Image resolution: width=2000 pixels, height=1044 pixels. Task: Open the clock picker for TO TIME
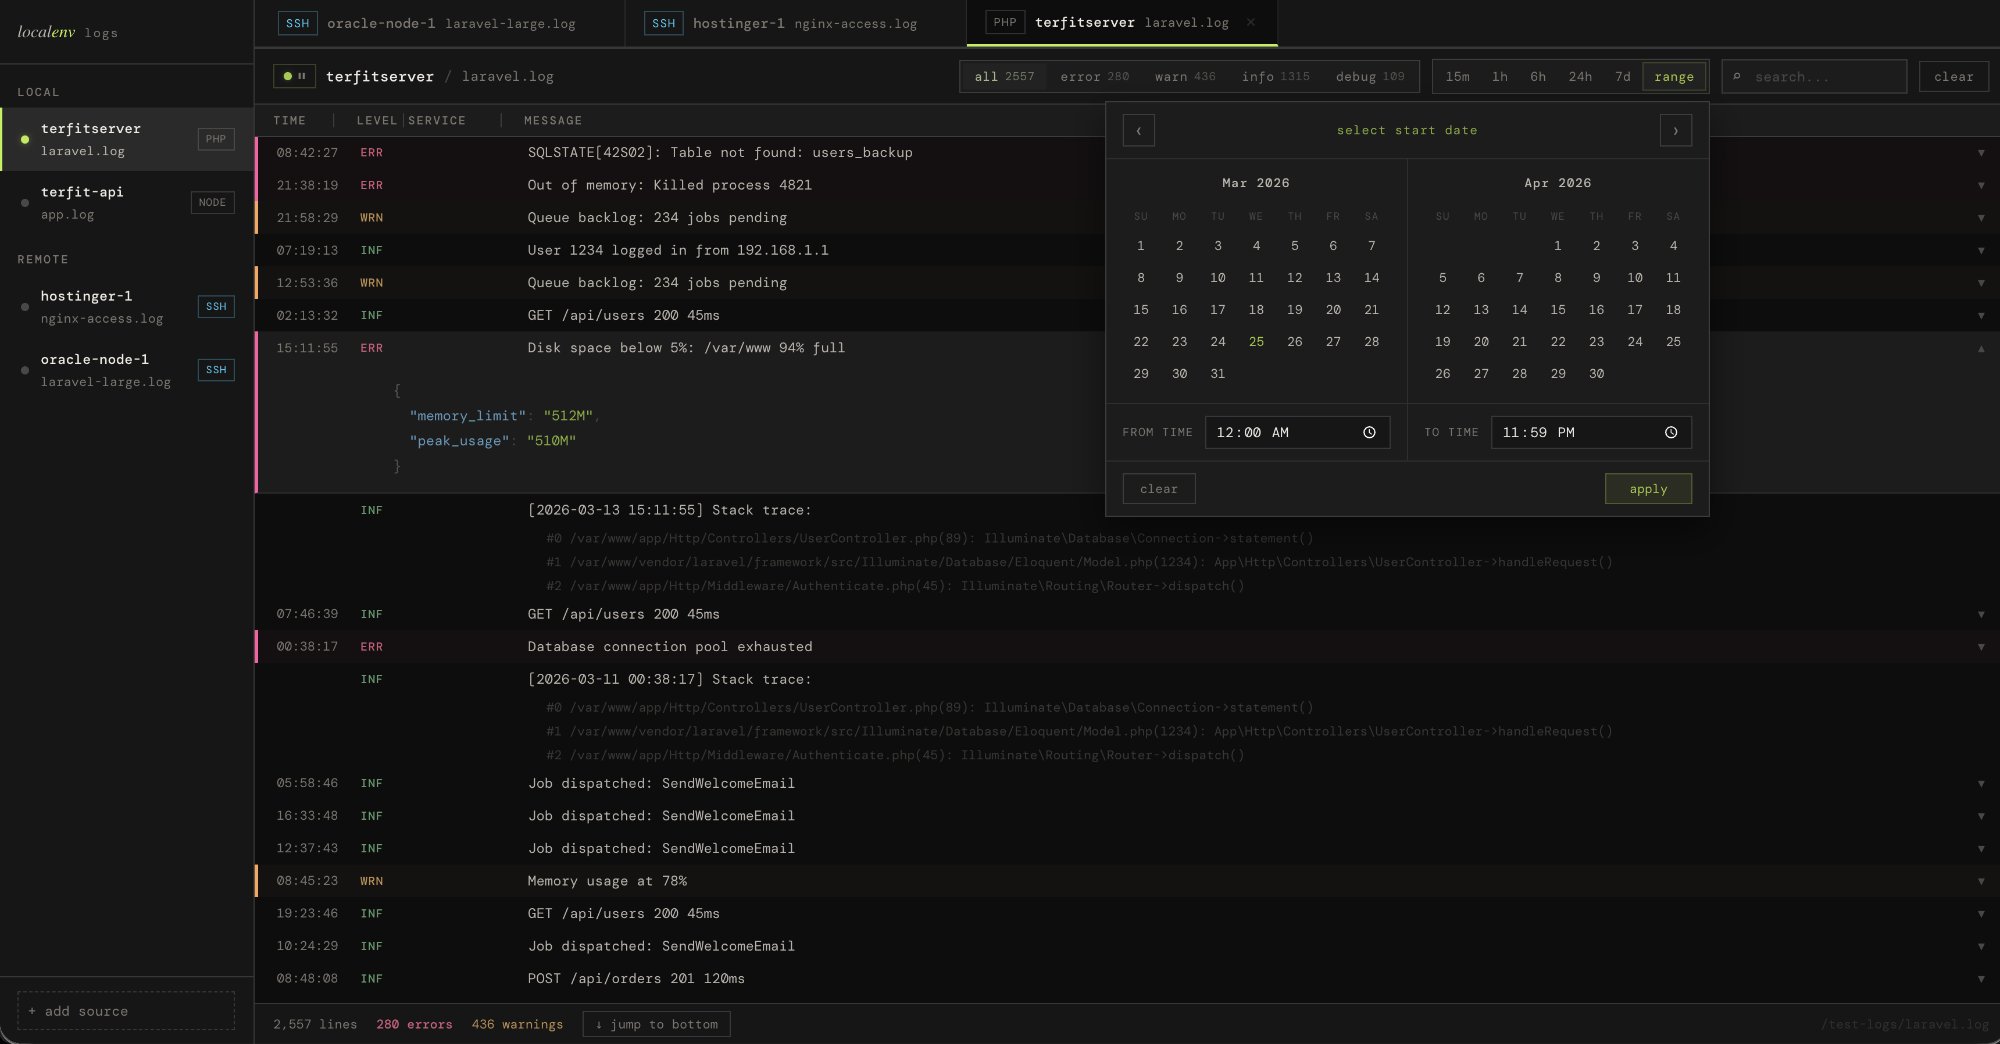pos(1671,432)
